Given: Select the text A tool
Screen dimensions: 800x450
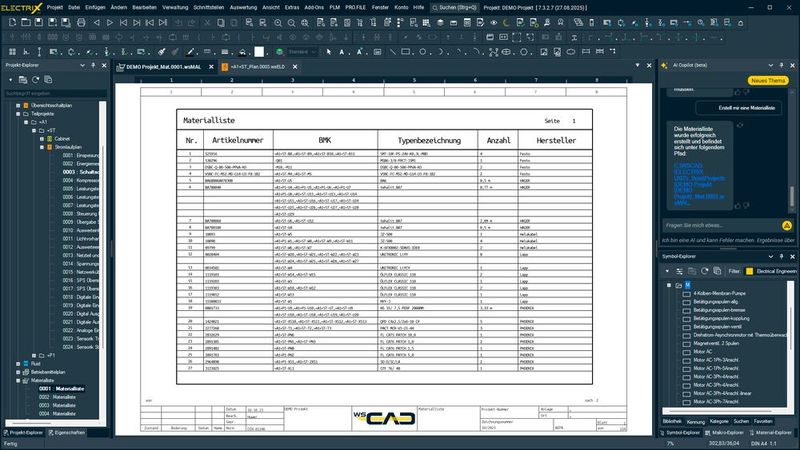Looking at the screenshot, I should [342, 52].
